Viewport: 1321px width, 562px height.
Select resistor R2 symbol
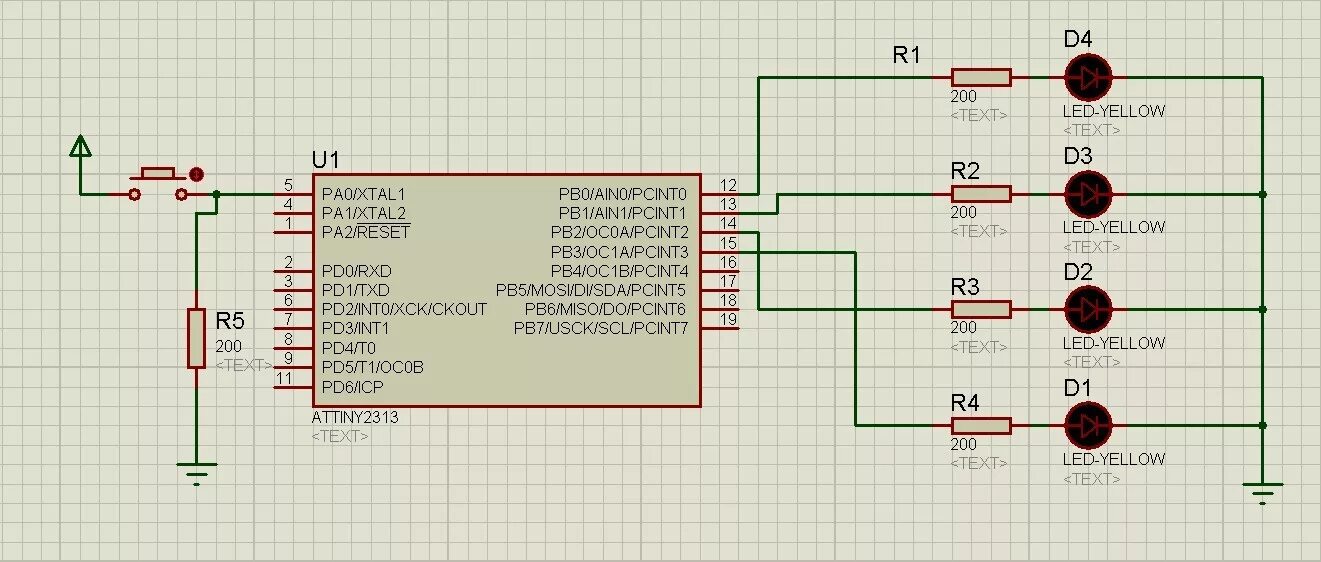click(981, 193)
